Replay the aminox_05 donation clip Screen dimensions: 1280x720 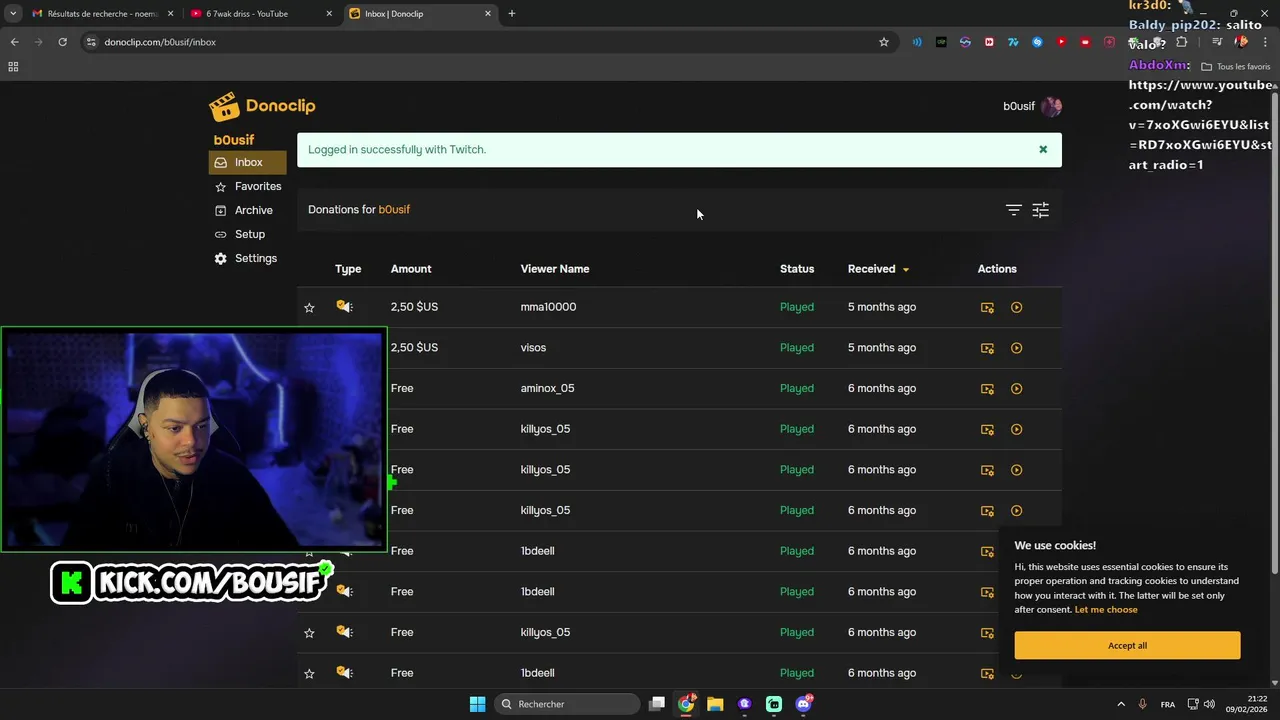[x=1016, y=388]
